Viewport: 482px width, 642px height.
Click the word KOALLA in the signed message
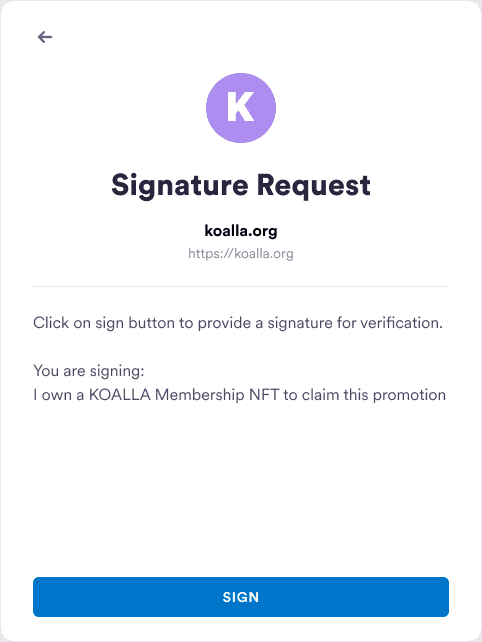point(120,395)
